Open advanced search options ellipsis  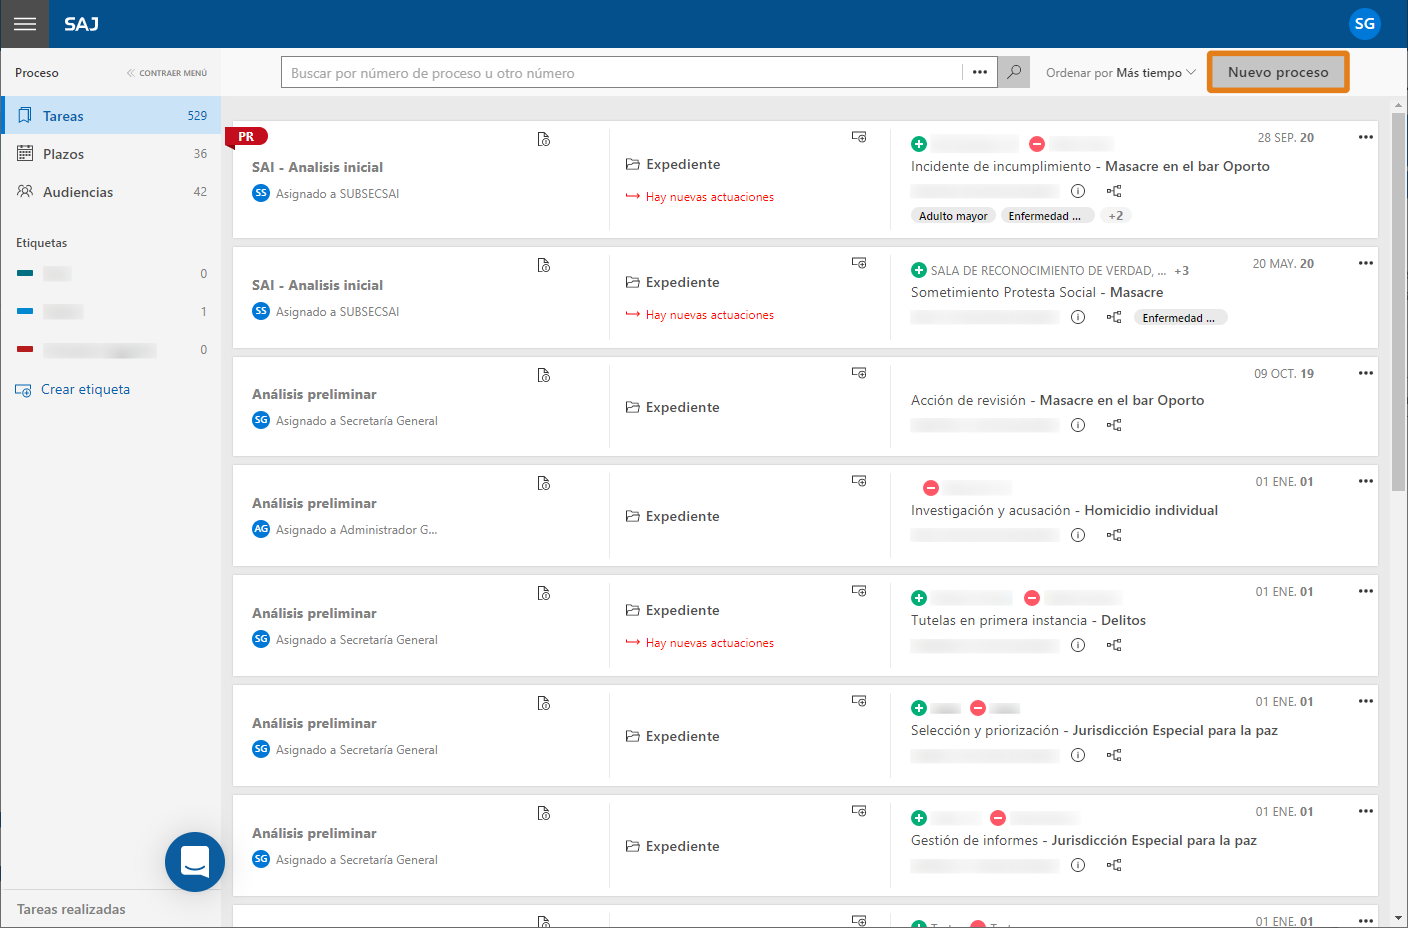[x=980, y=72]
